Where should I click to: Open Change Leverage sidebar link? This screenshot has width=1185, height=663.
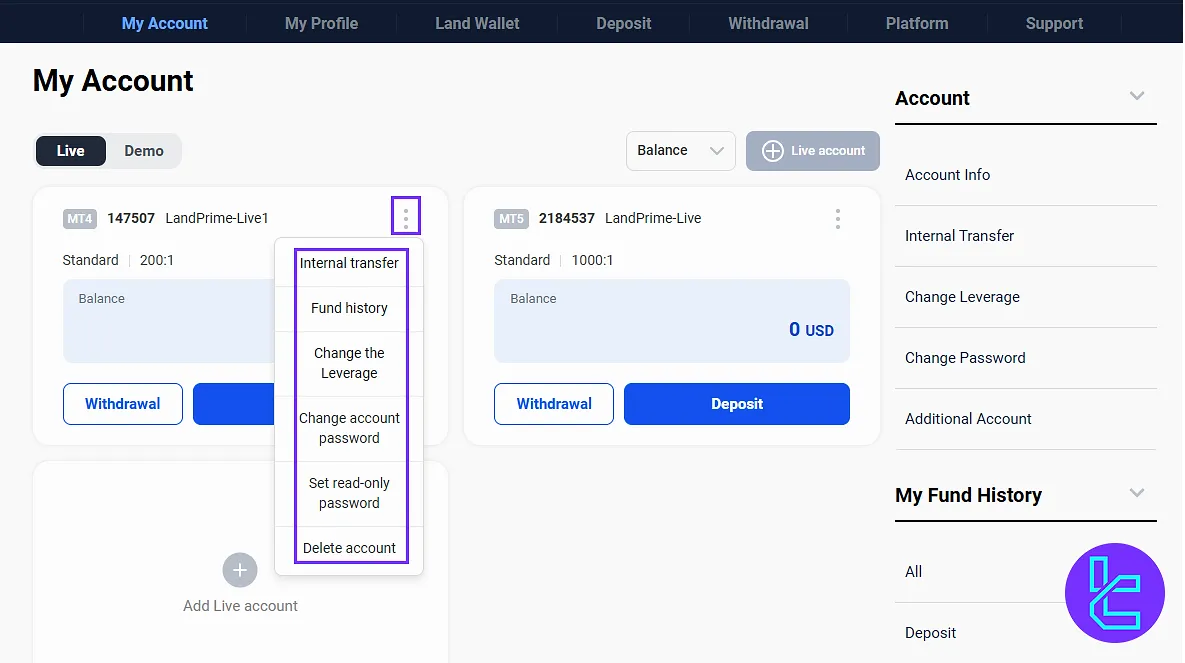pyautogui.click(x=962, y=297)
